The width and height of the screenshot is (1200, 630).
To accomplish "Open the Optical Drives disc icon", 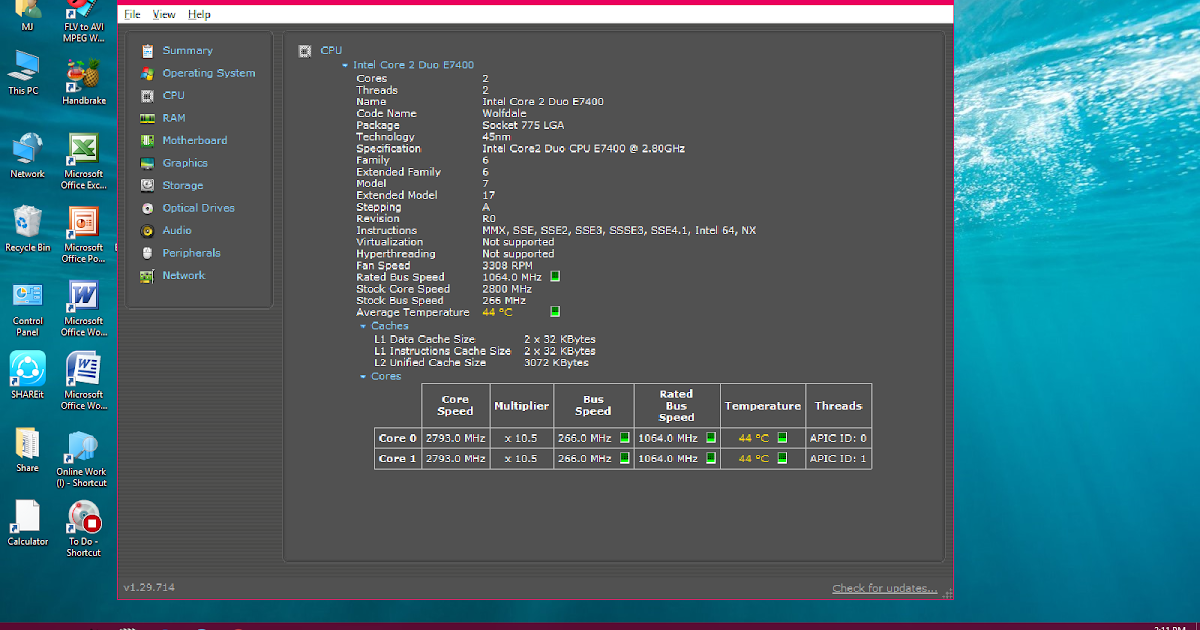I will [147, 208].
